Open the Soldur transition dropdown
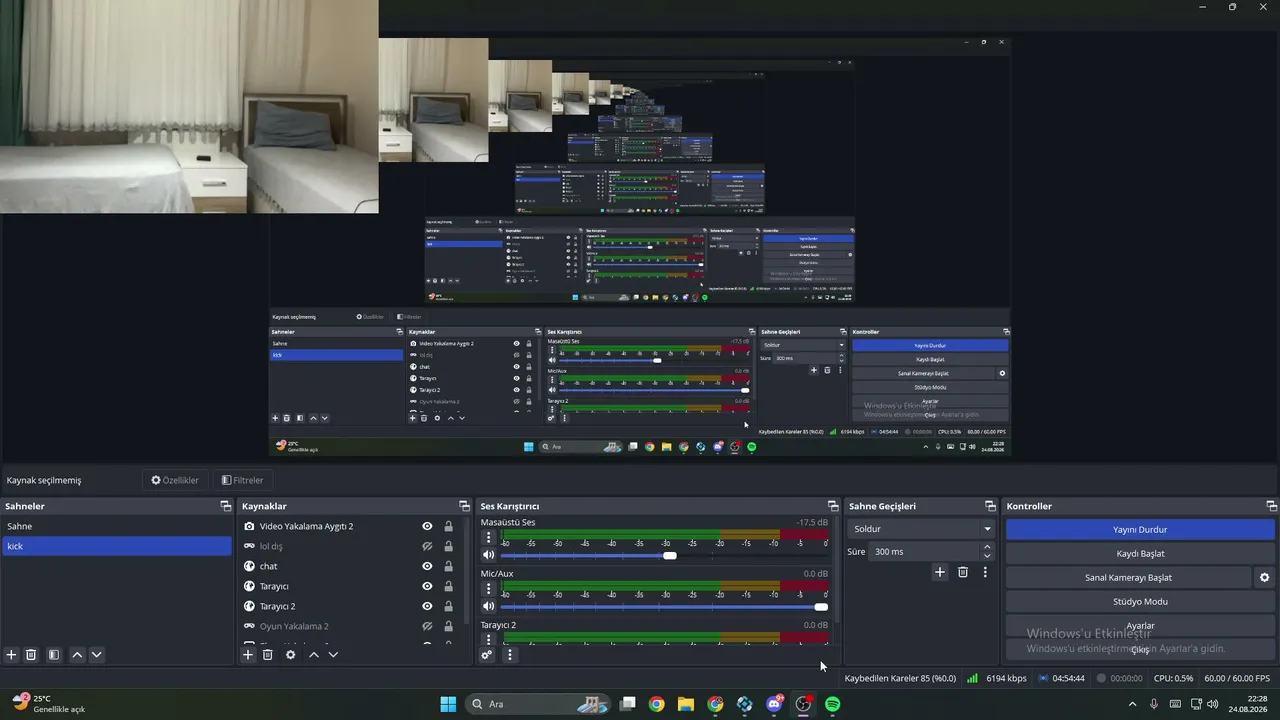This screenshot has width=1280, height=720. pyautogui.click(x=920, y=529)
